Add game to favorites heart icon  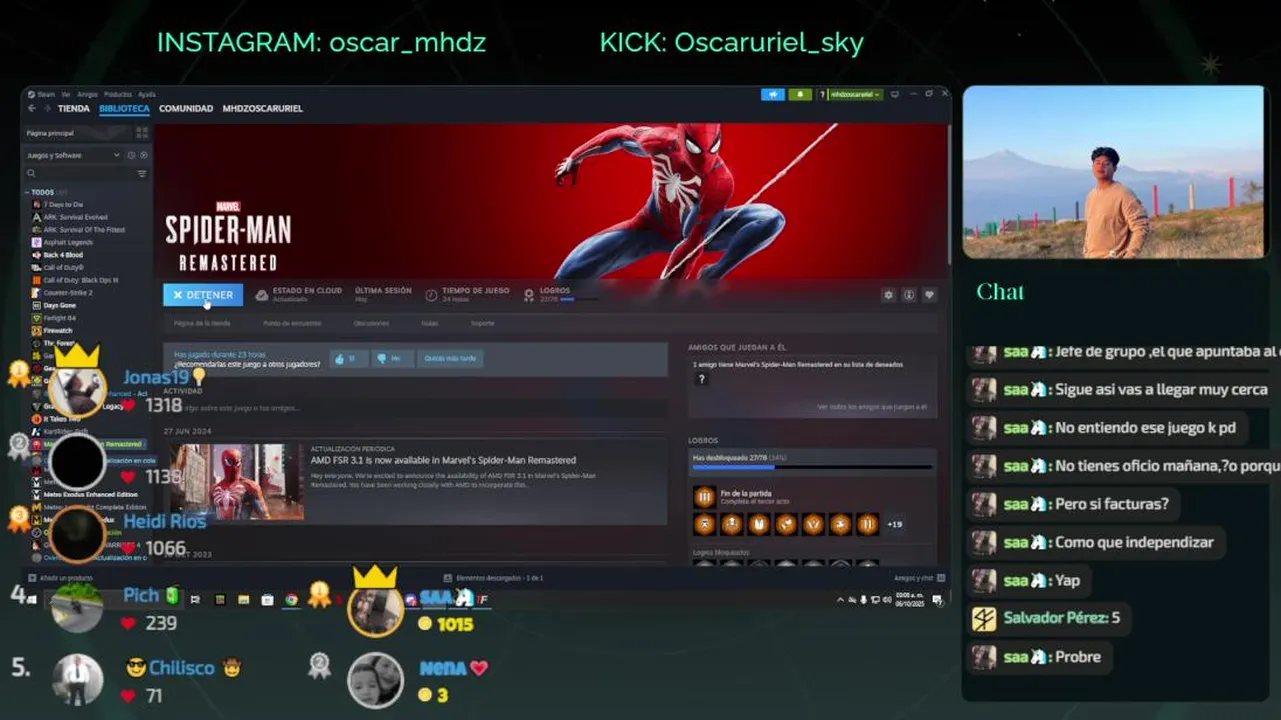pyautogui.click(x=929, y=295)
